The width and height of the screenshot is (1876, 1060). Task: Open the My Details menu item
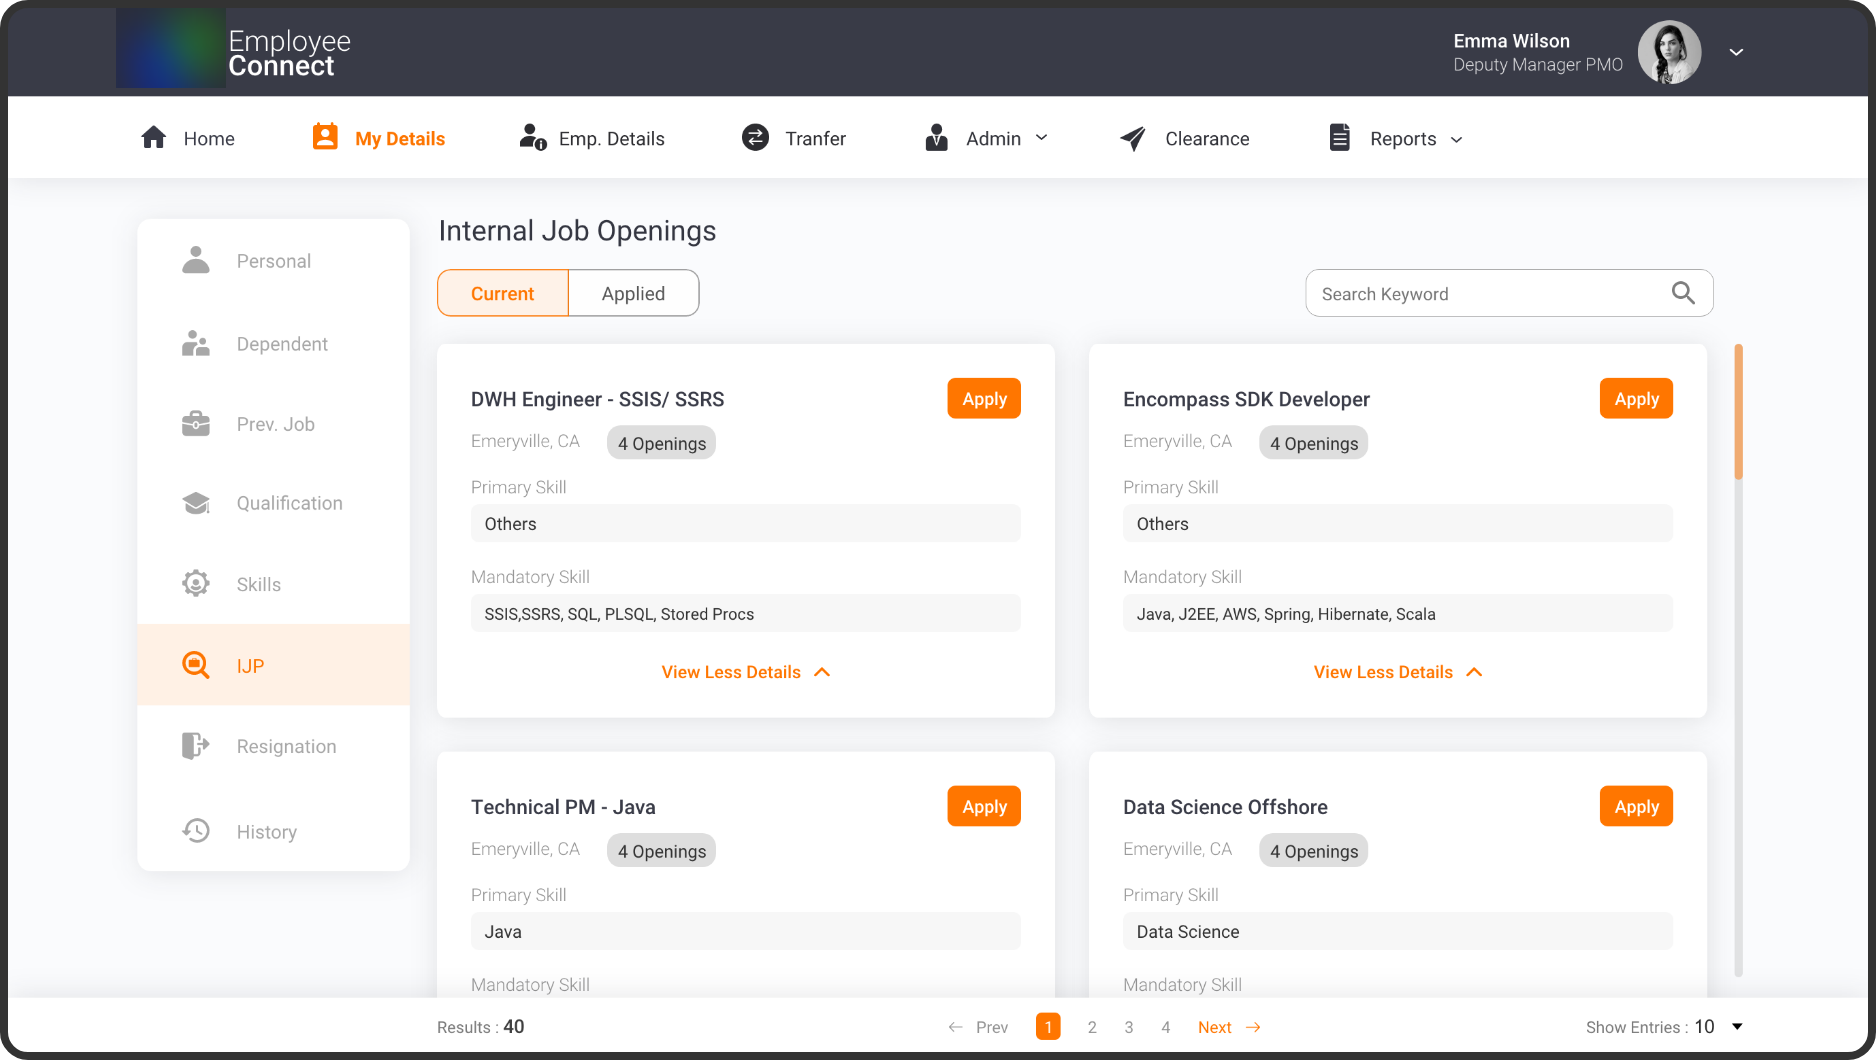379,138
